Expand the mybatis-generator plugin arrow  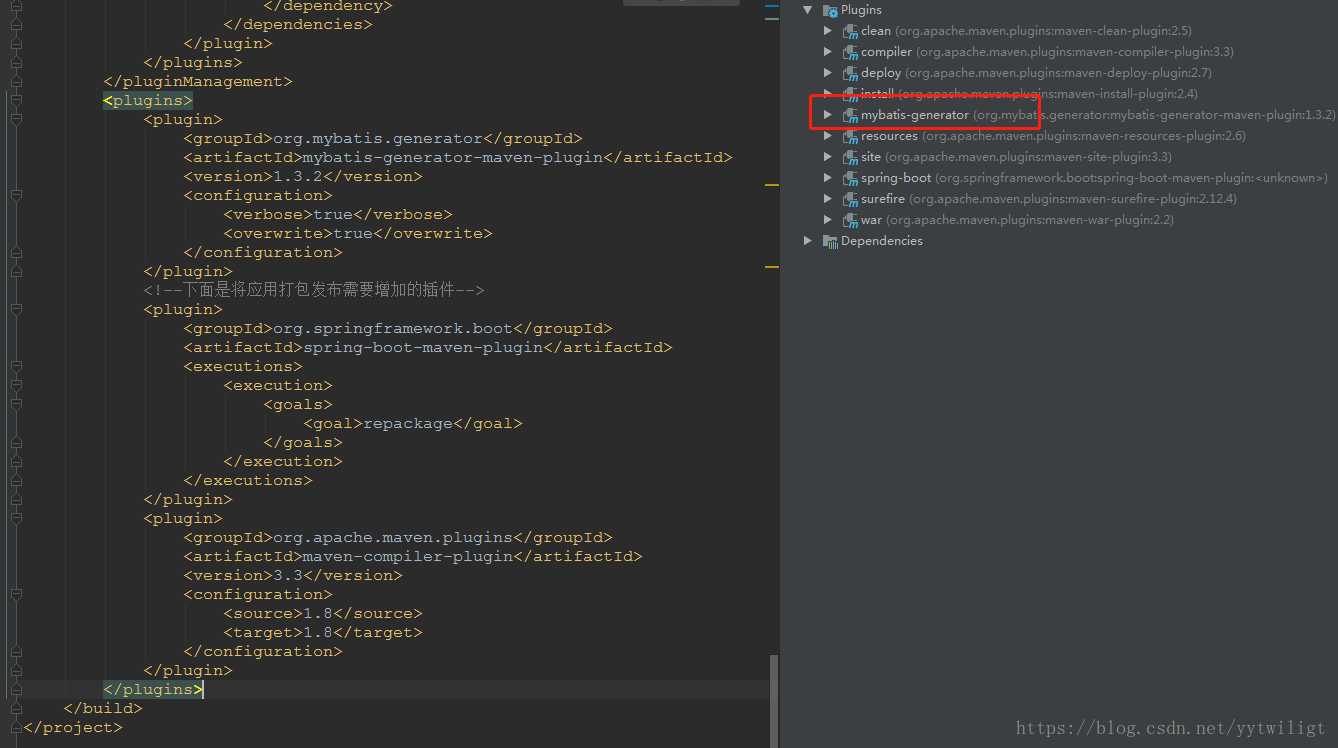point(827,115)
